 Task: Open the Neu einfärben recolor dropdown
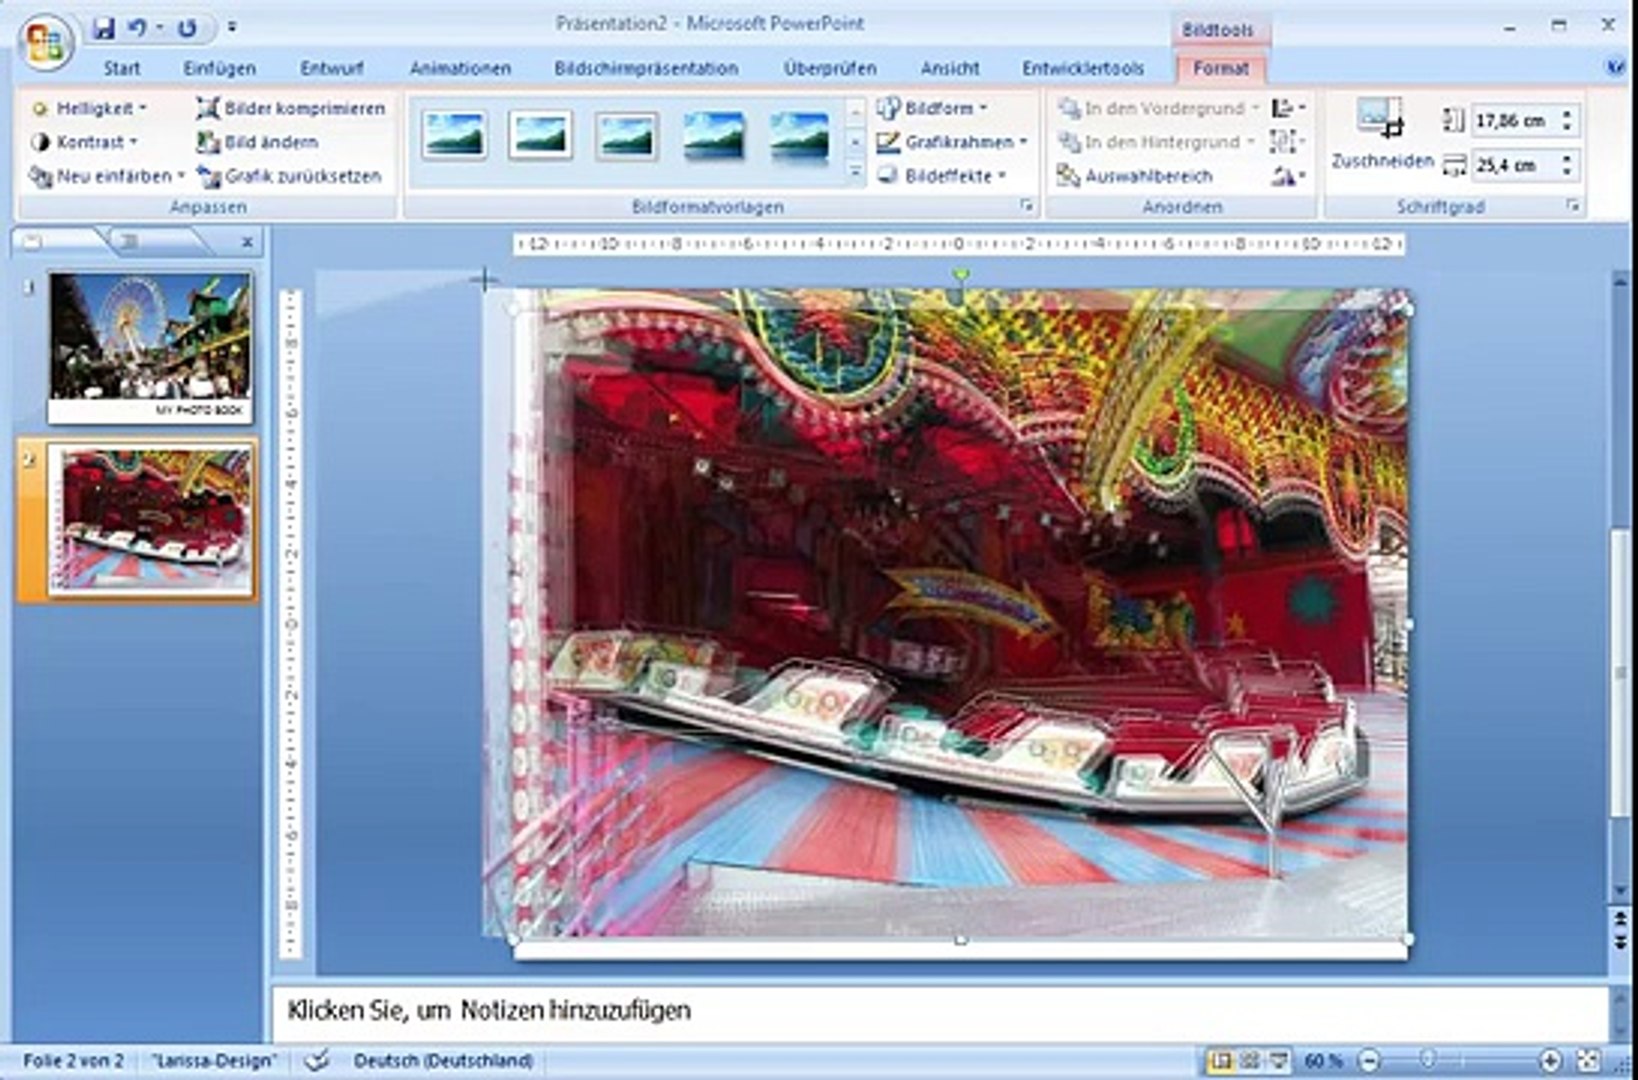pyautogui.click(x=107, y=176)
